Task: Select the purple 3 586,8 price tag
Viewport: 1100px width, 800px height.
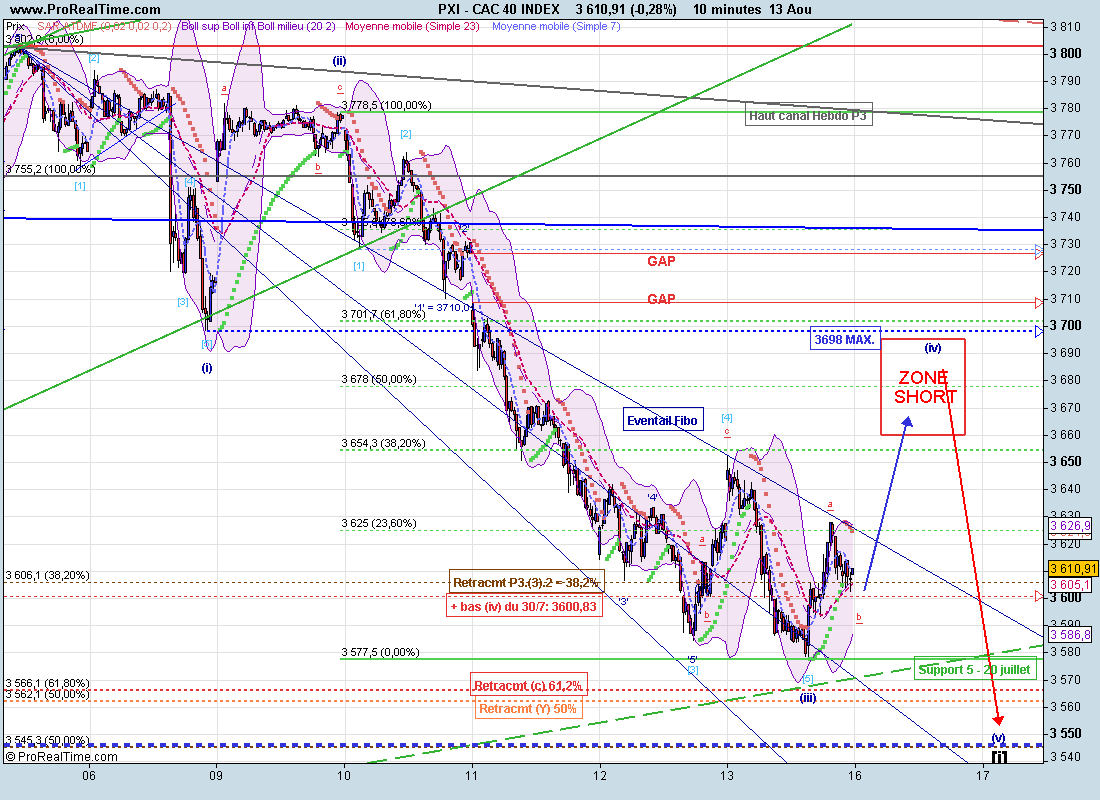Action: [1070, 634]
